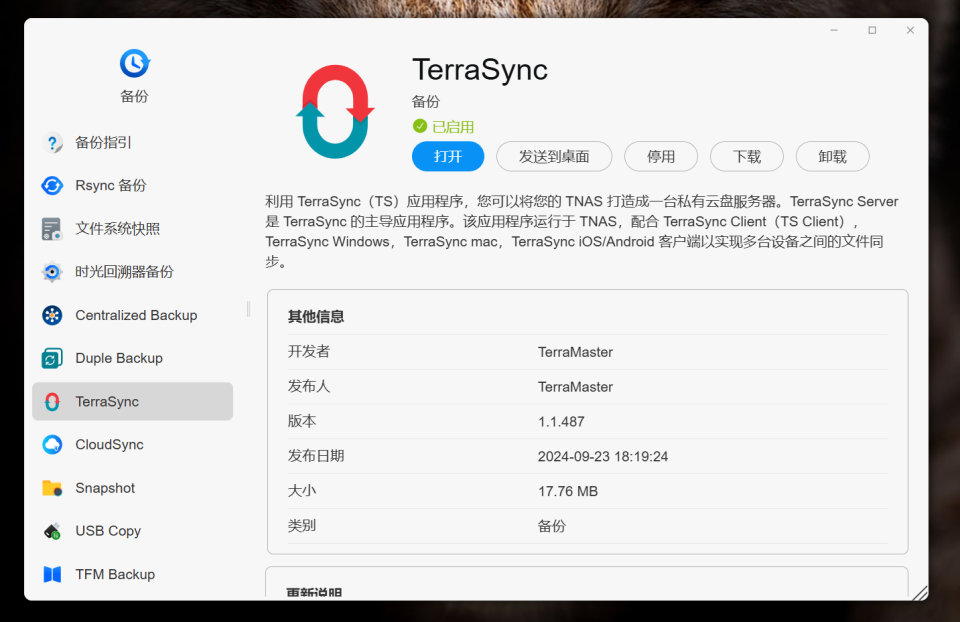Click the TerraMaster value in the 开发者 row
The image size is (960, 622).
[x=575, y=352]
